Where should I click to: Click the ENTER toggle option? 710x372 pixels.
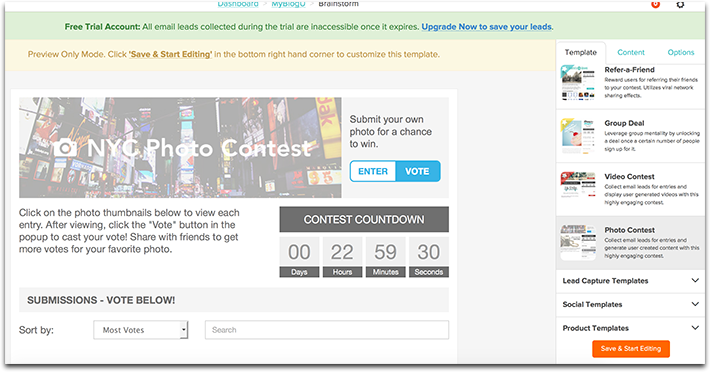tap(373, 172)
